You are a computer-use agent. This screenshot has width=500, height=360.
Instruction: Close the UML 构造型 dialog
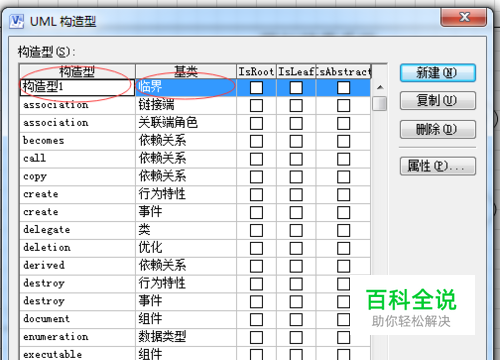[464, 17]
